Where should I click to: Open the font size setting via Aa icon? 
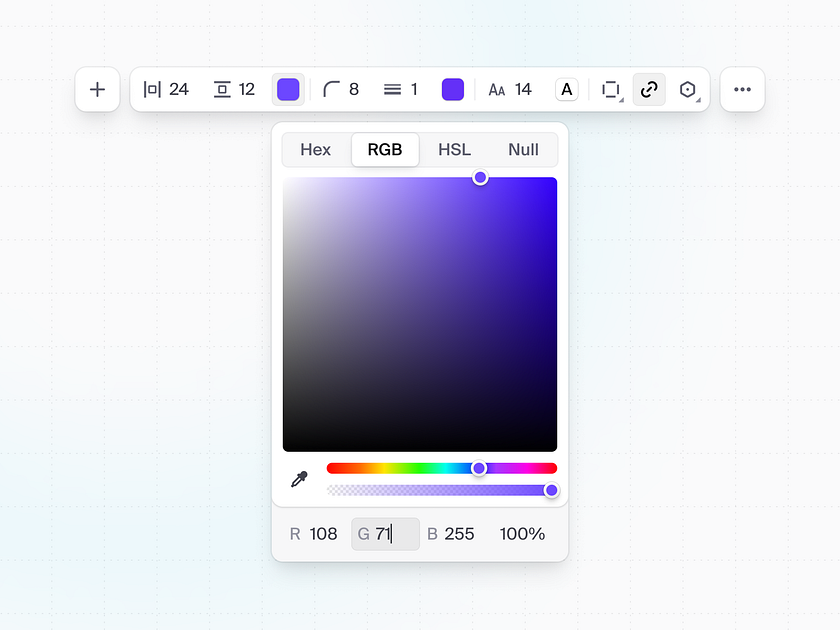click(497, 89)
